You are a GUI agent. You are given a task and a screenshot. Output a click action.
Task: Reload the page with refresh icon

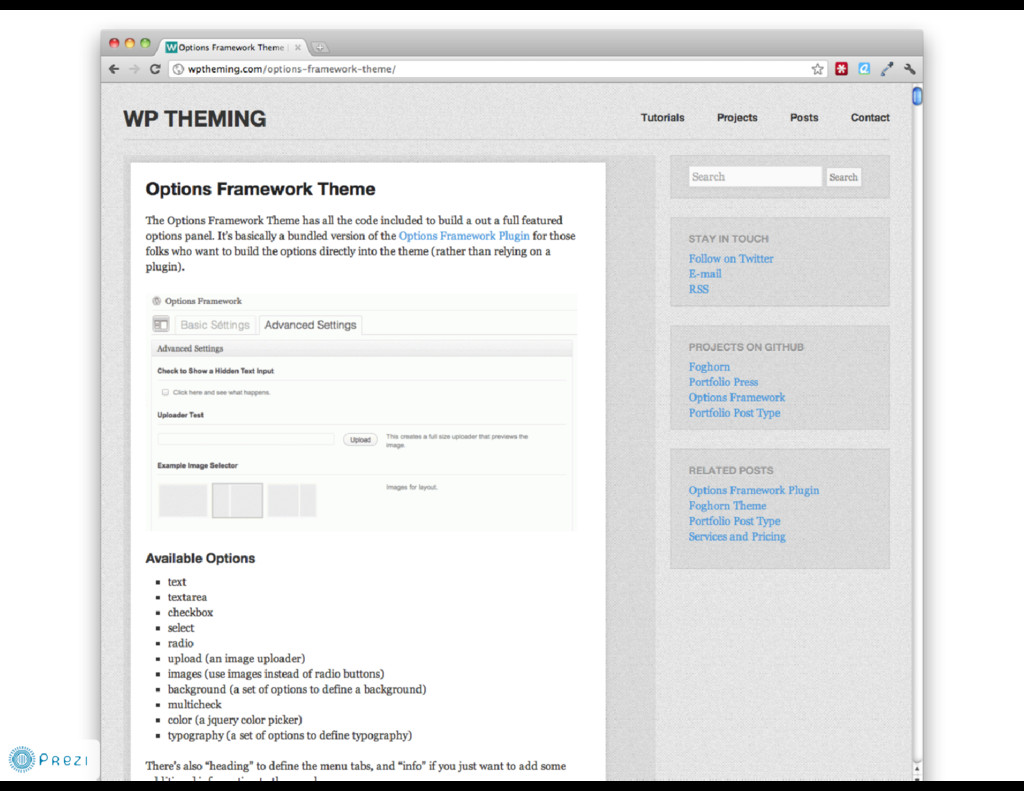tap(155, 69)
